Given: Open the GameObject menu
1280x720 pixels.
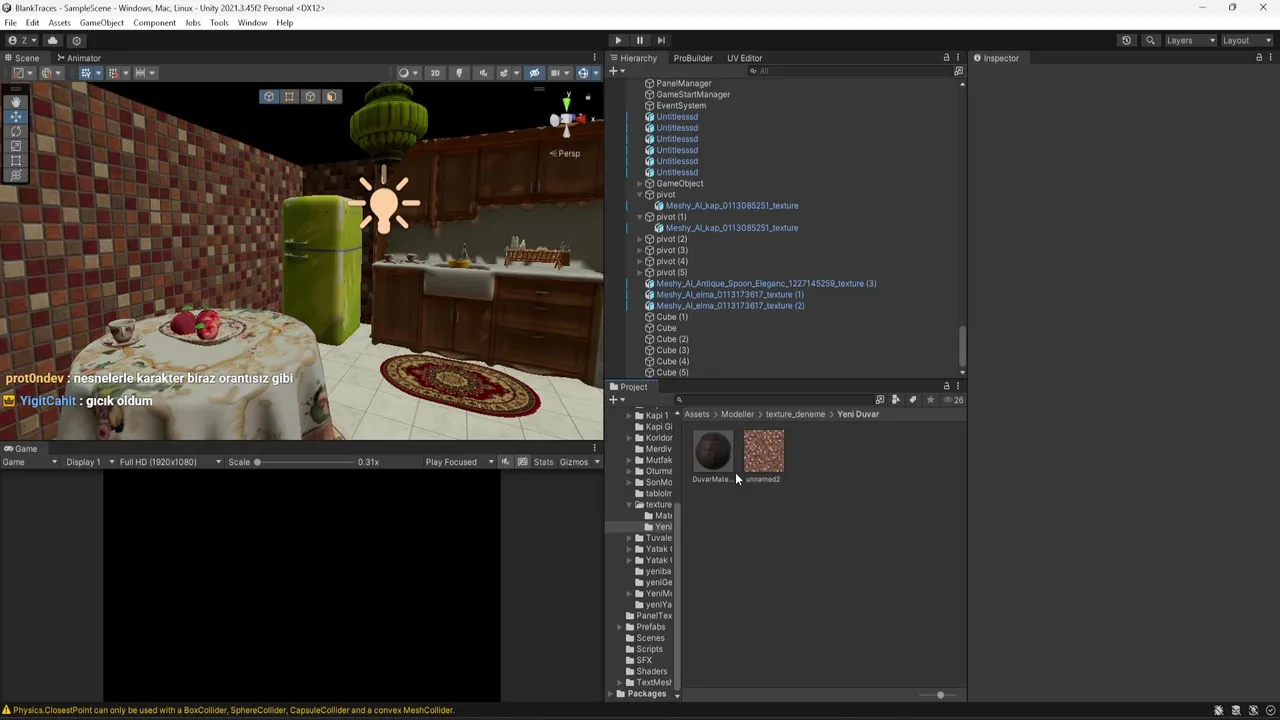Looking at the screenshot, I should (x=102, y=22).
